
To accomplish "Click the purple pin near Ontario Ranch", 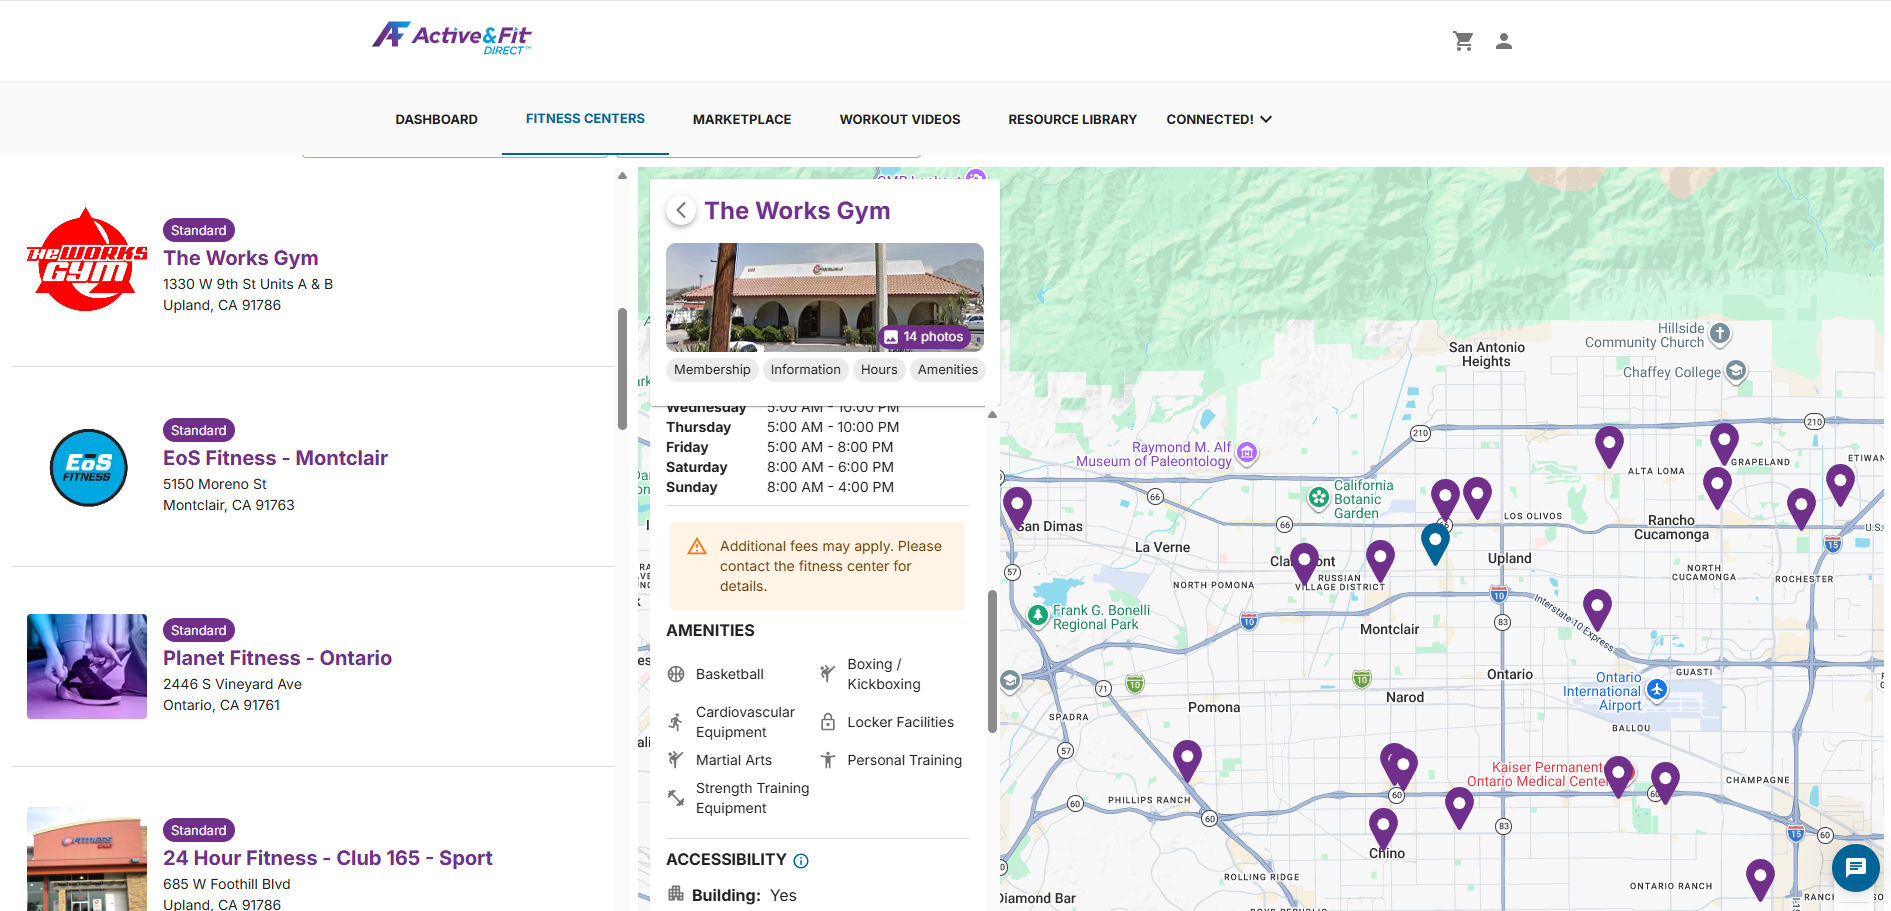I will point(1760,878).
